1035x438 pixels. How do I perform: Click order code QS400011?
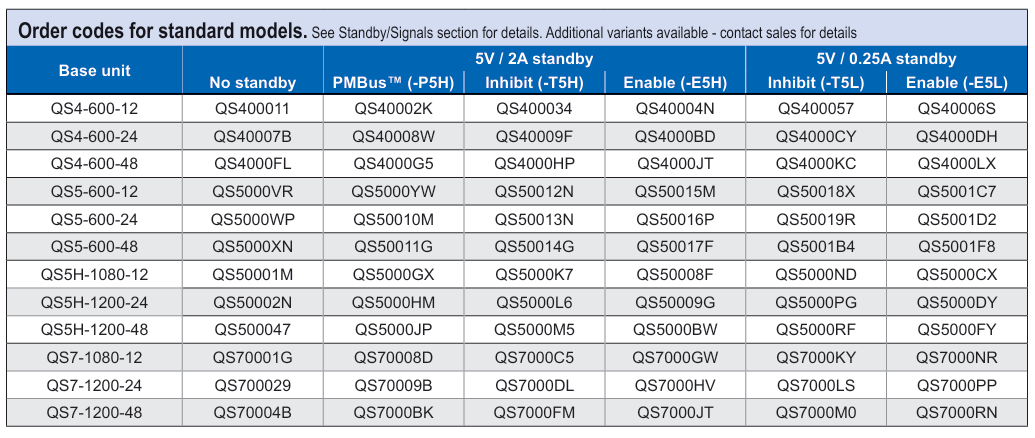(x=253, y=109)
